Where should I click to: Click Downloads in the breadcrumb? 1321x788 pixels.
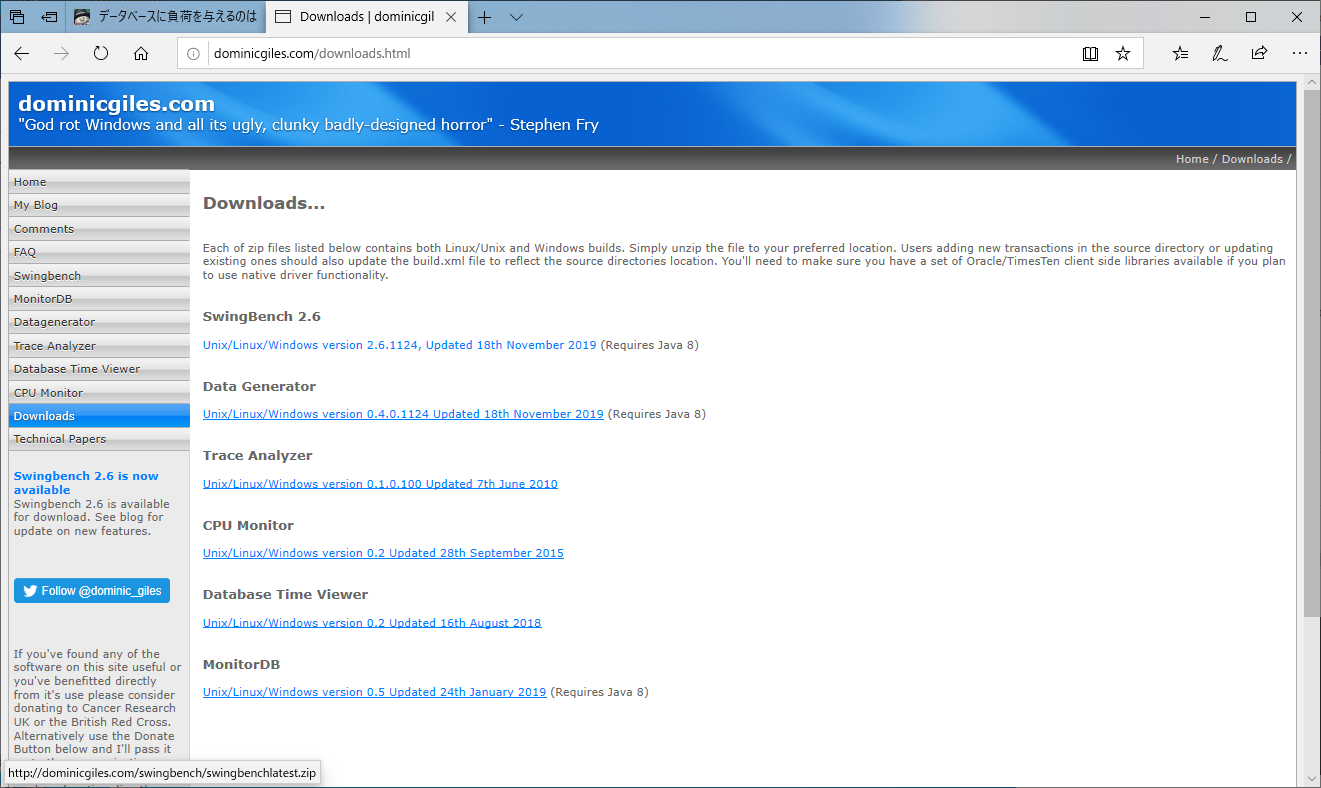1252,159
